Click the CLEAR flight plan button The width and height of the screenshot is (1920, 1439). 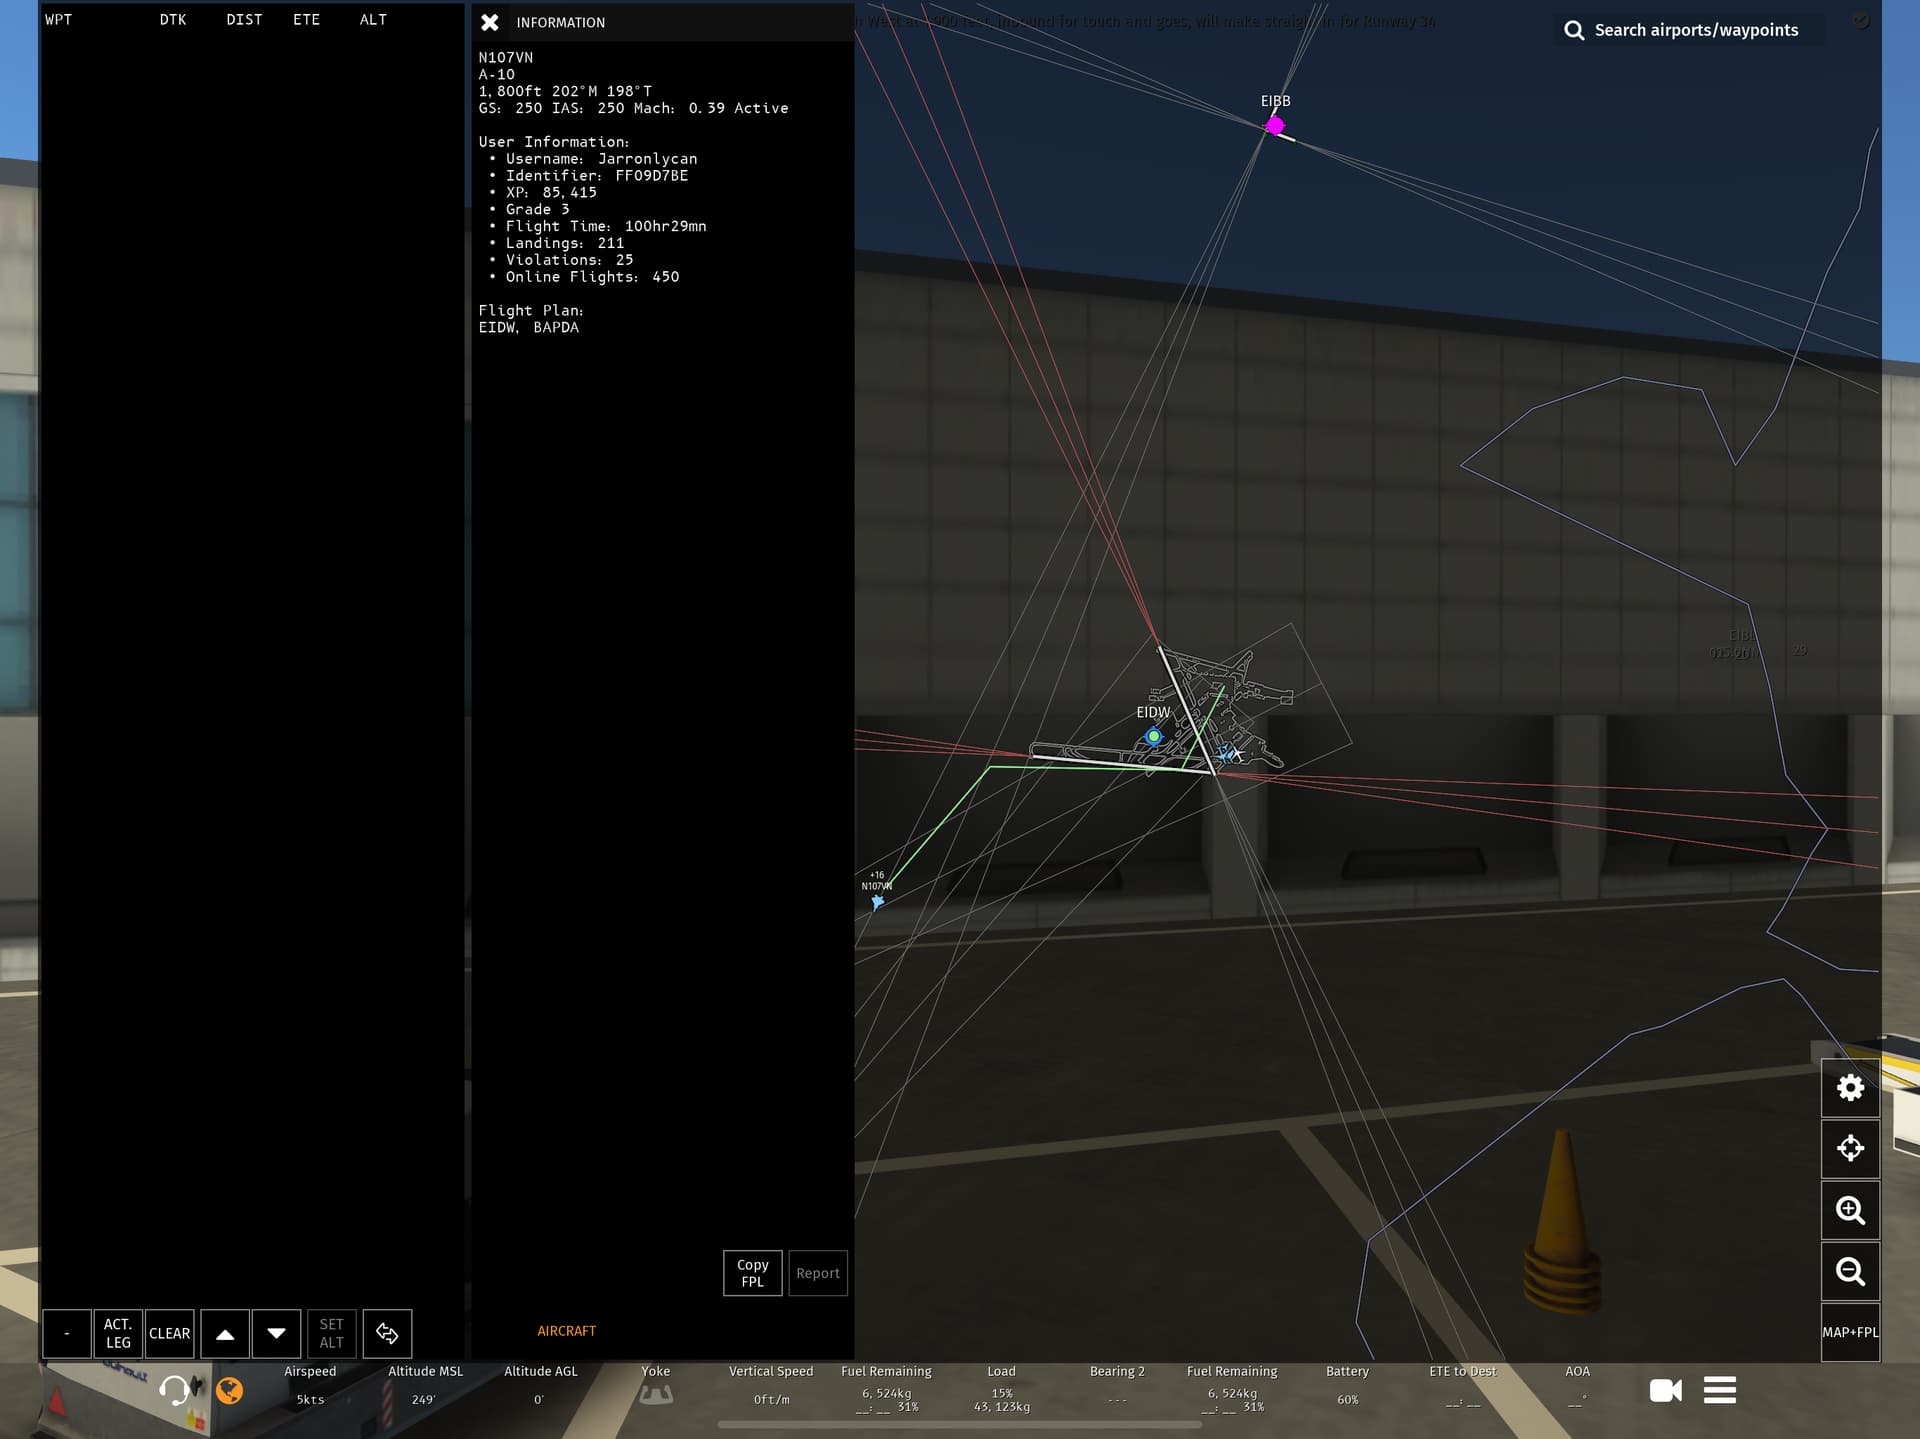(169, 1333)
